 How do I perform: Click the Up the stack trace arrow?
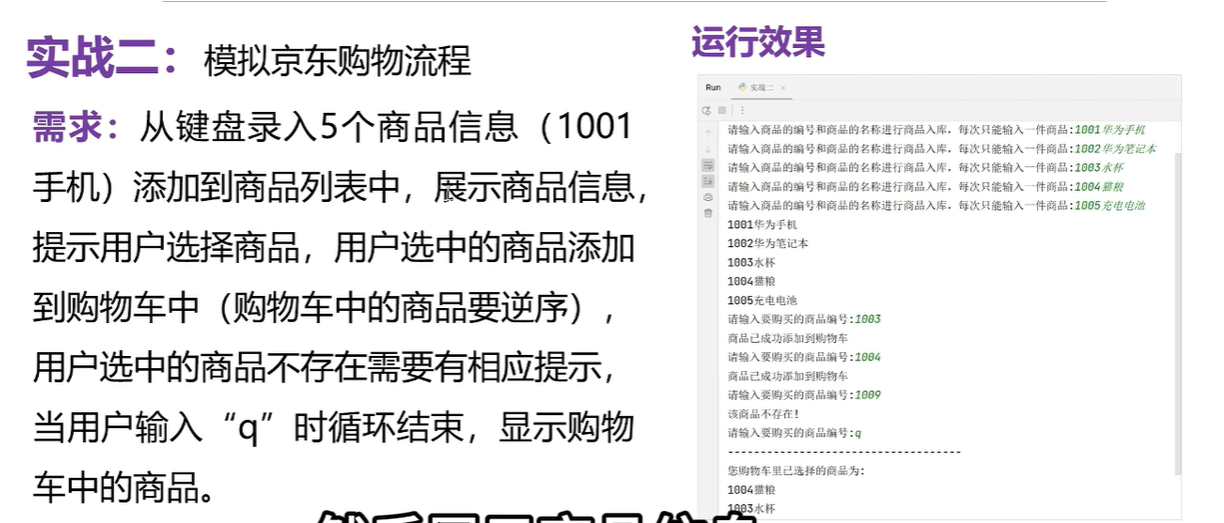[x=708, y=132]
